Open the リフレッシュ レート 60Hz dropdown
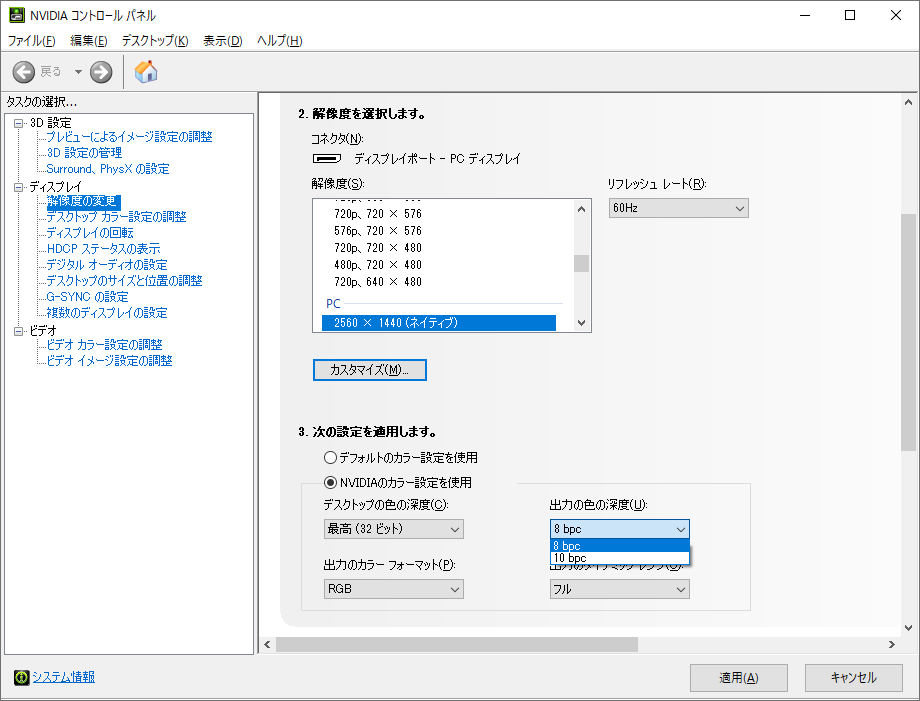The height and width of the screenshot is (701, 920). click(679, 208)
